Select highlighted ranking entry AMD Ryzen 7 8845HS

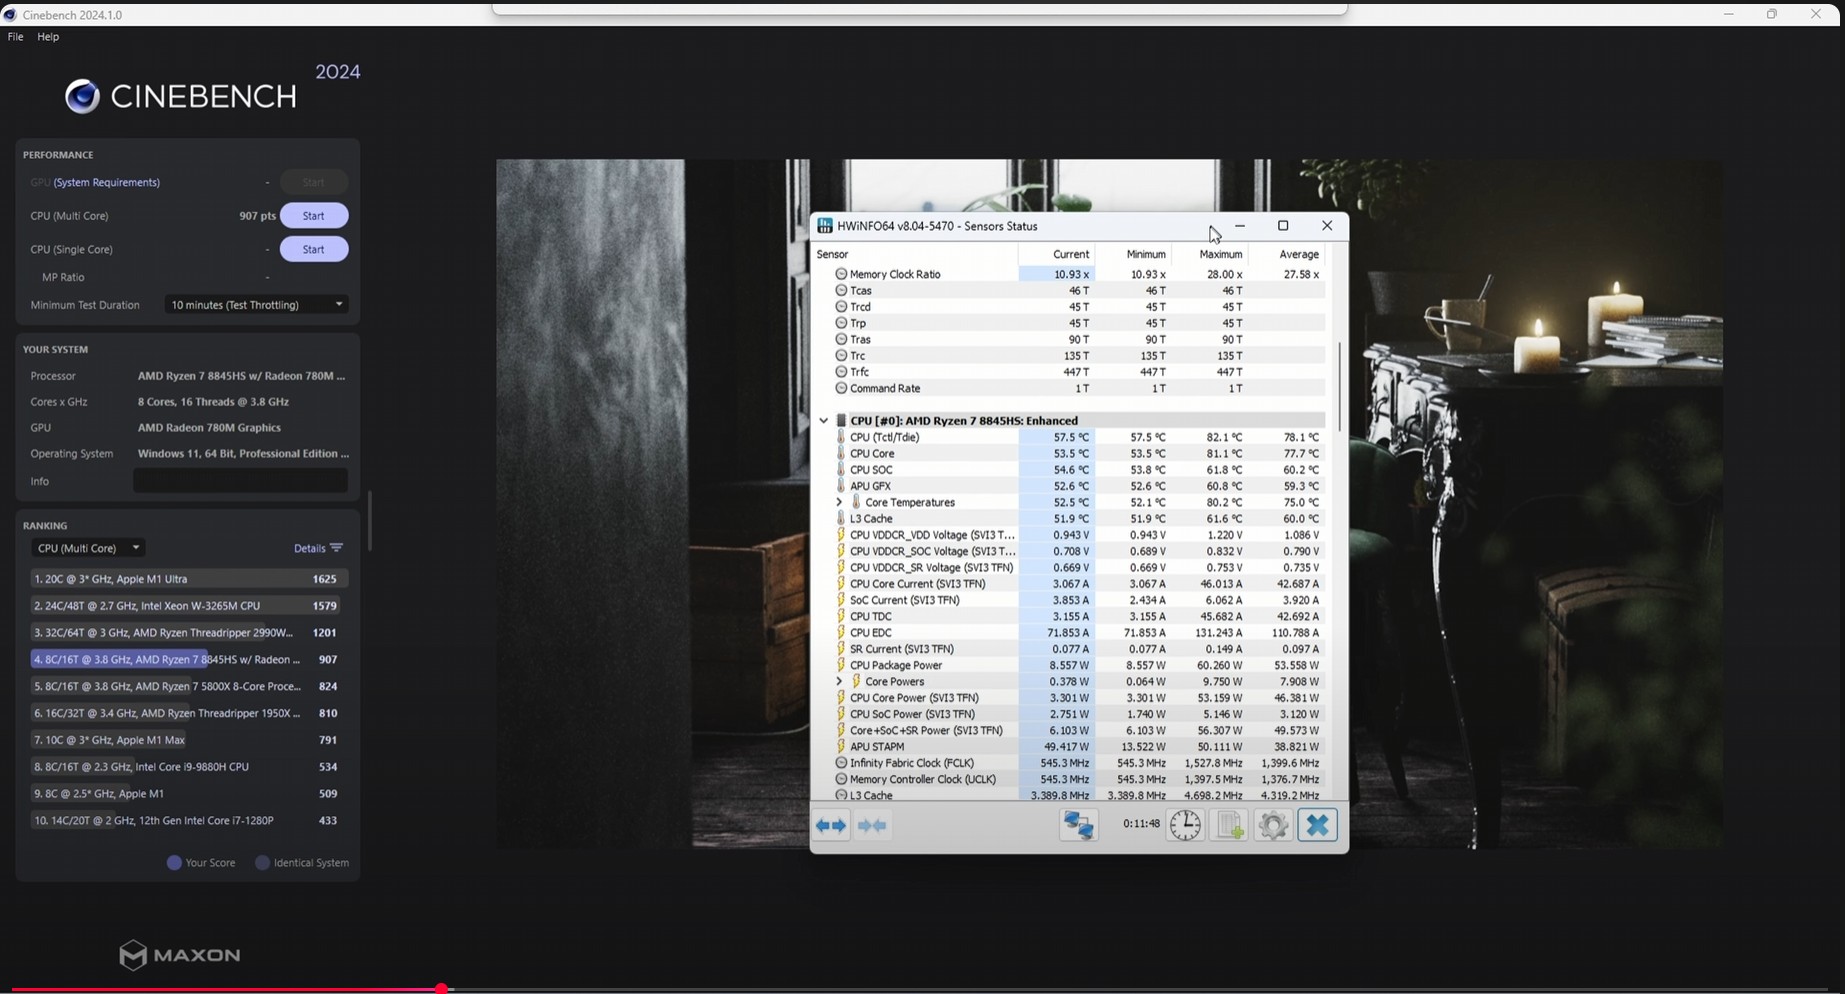point(189,660)
